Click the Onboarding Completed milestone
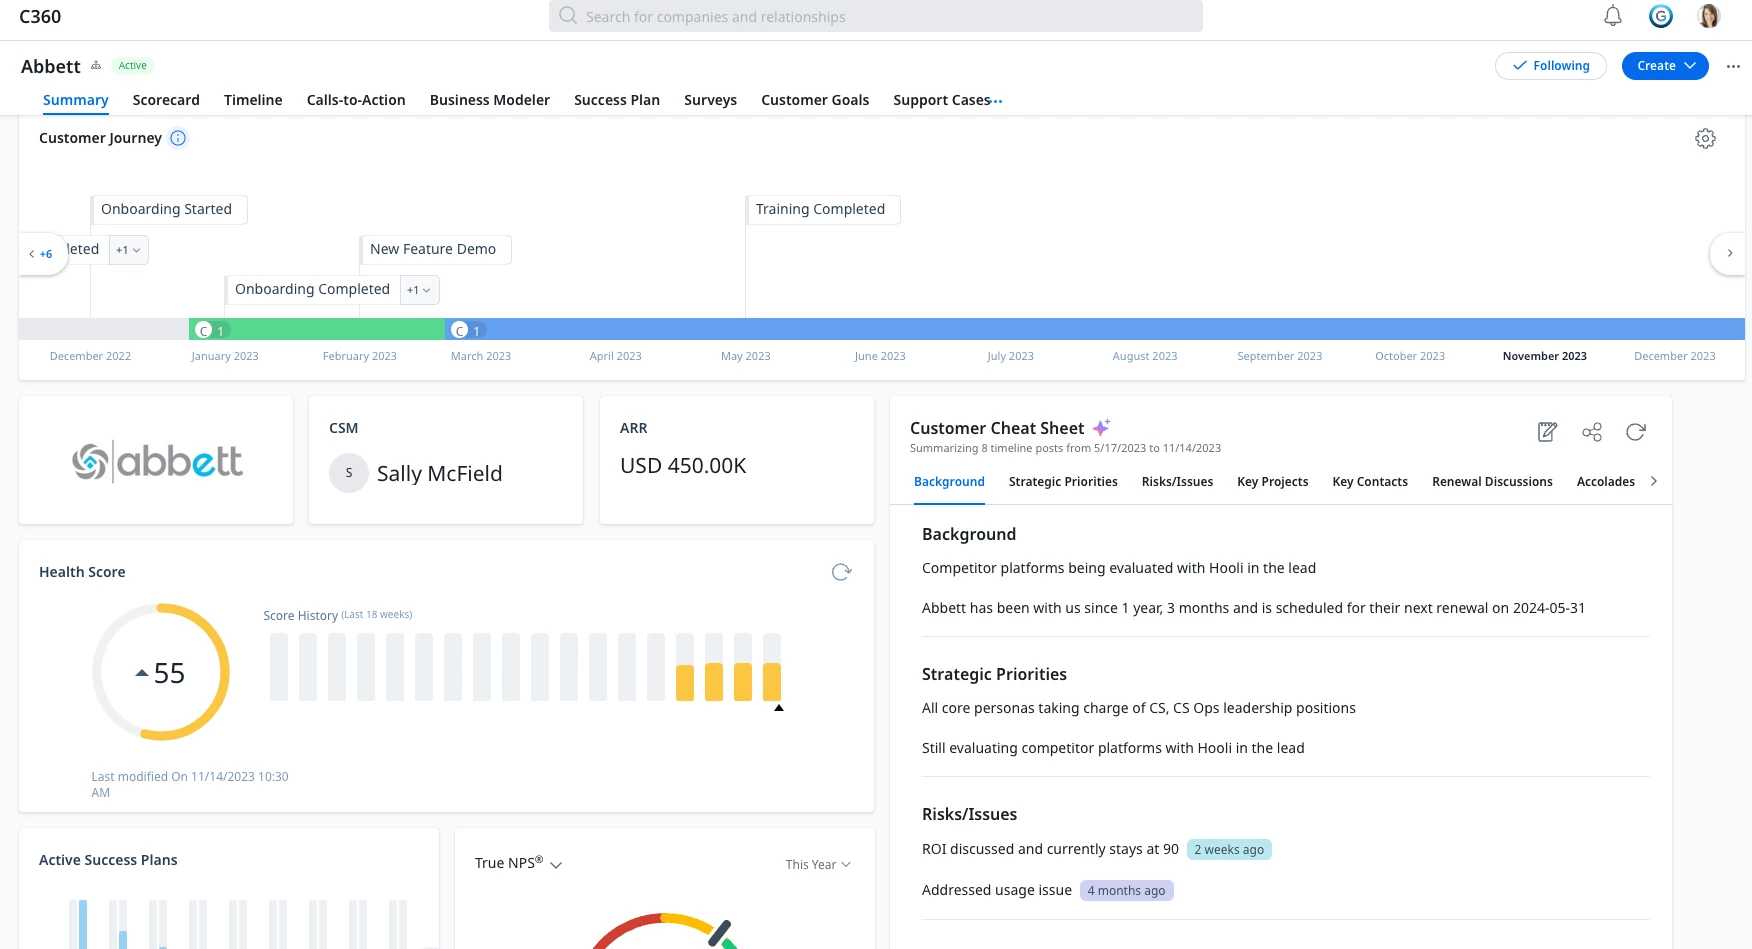 (312, 289)
